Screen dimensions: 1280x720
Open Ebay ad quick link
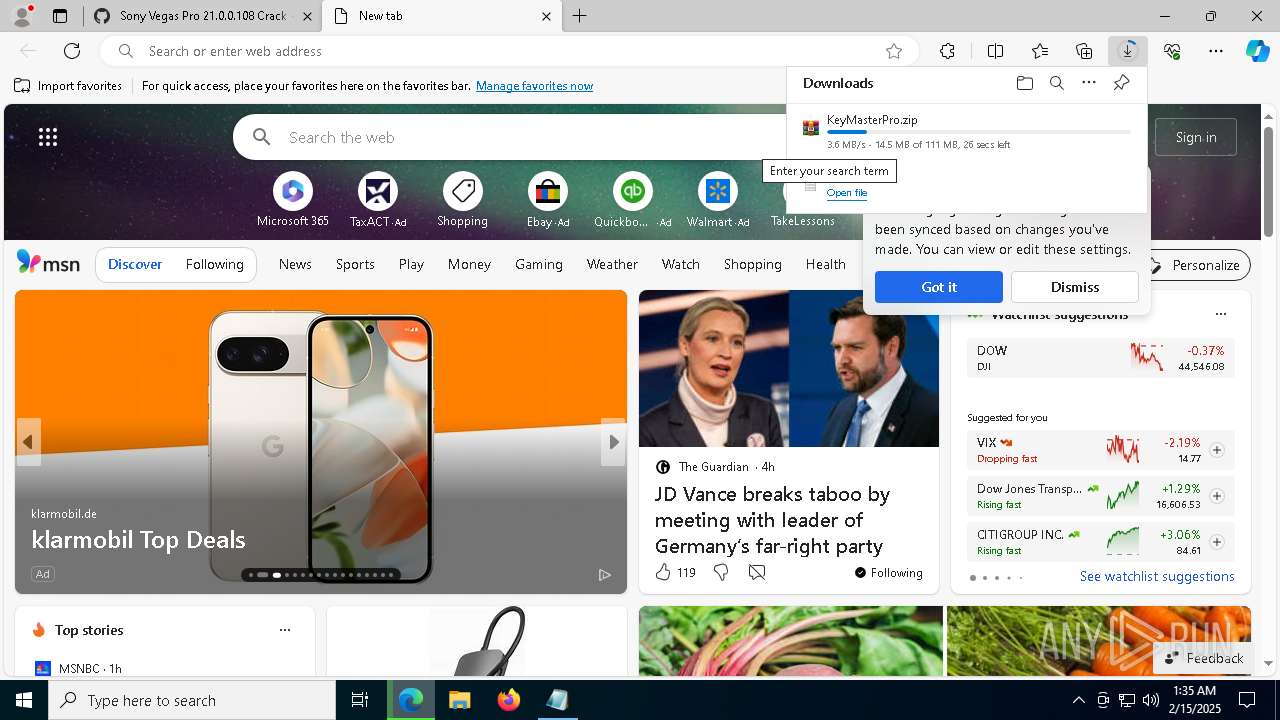point(547,200)
